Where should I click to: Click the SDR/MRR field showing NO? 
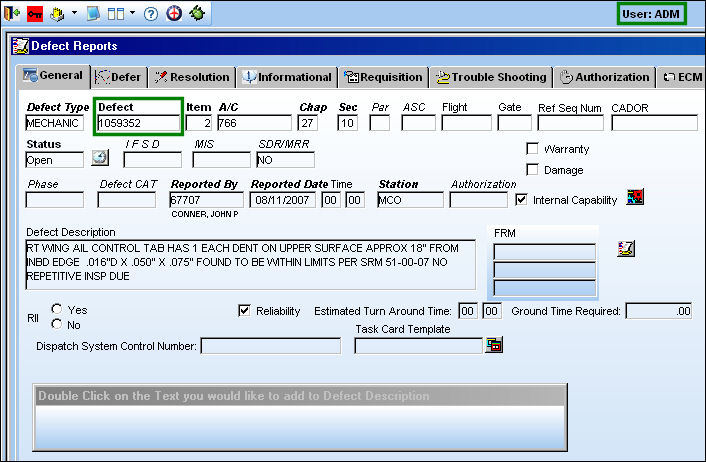tap(285, 160)
